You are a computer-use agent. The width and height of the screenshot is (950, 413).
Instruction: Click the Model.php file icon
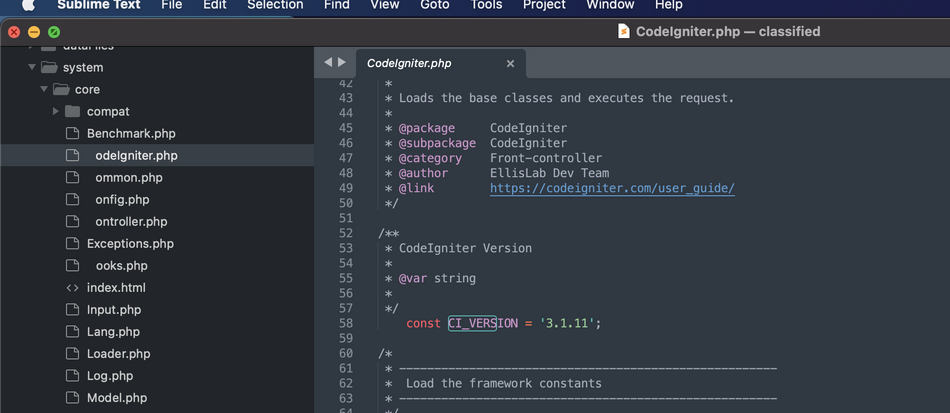point(73,398)
